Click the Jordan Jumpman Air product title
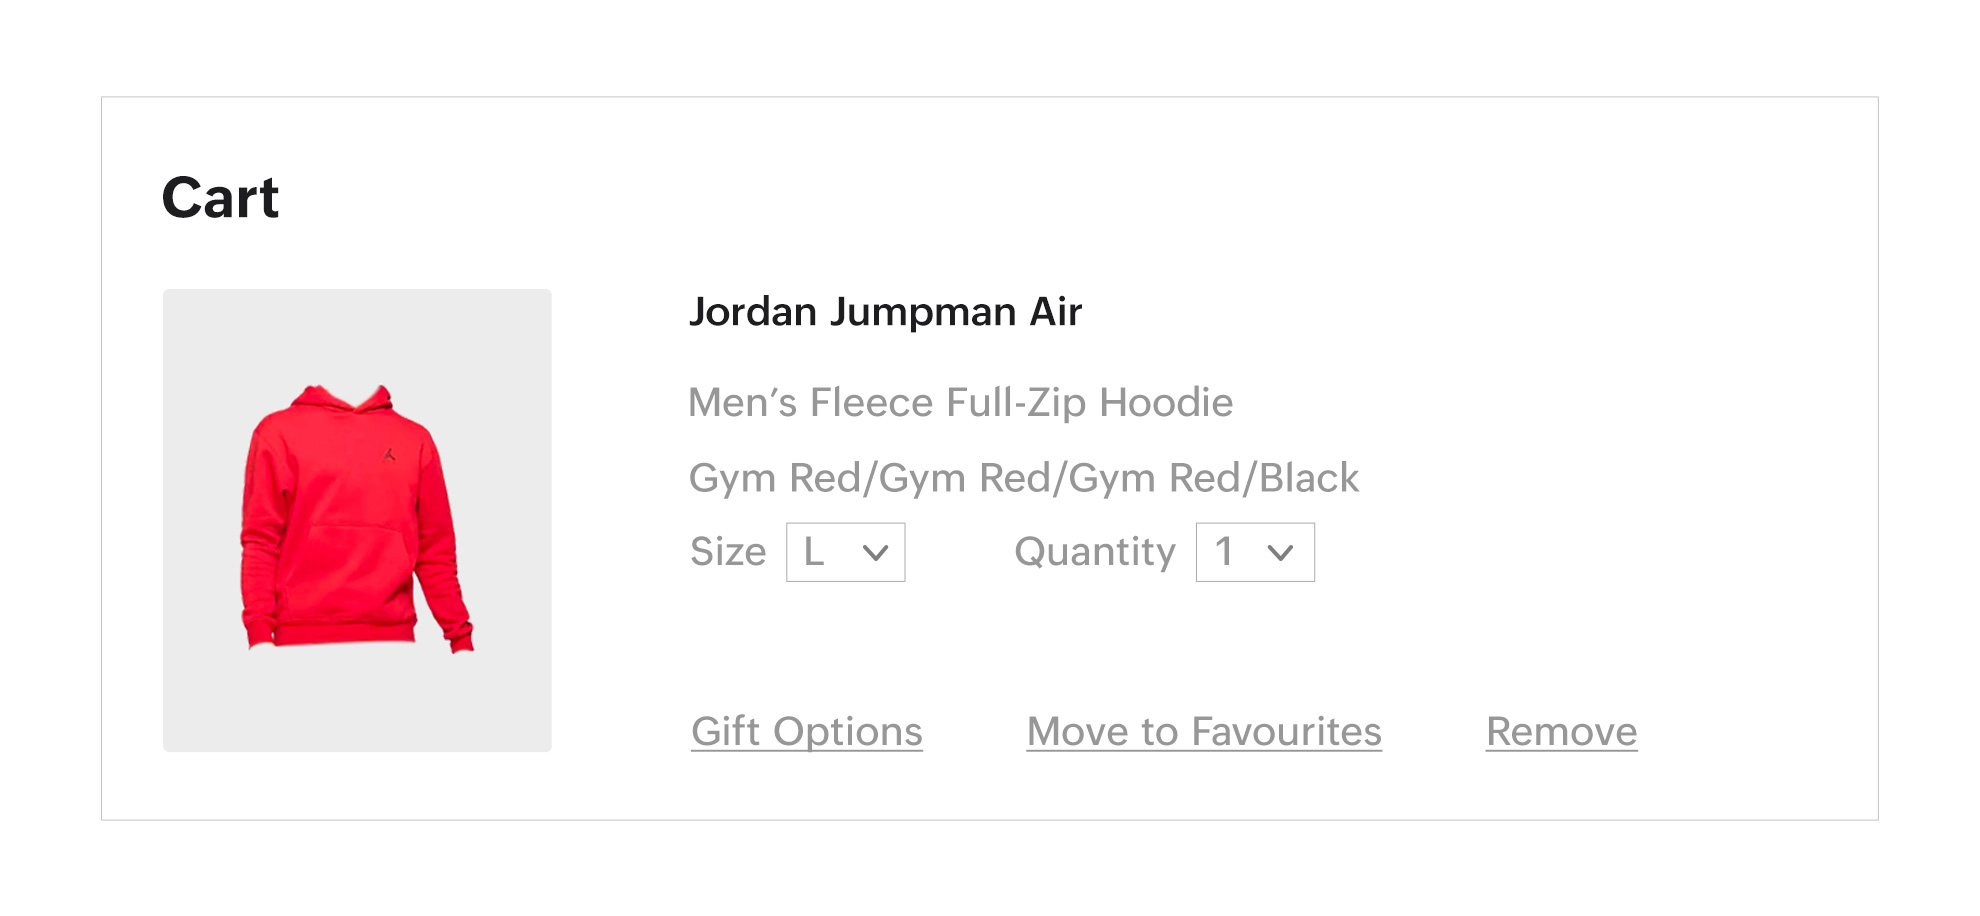1980x916 pixels. [x=886, y=312]
